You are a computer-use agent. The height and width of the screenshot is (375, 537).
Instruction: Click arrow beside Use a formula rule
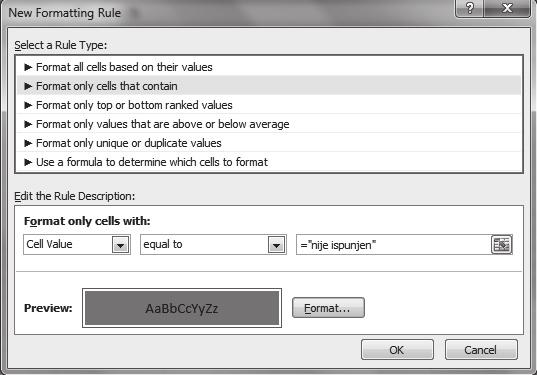point(28,162)
